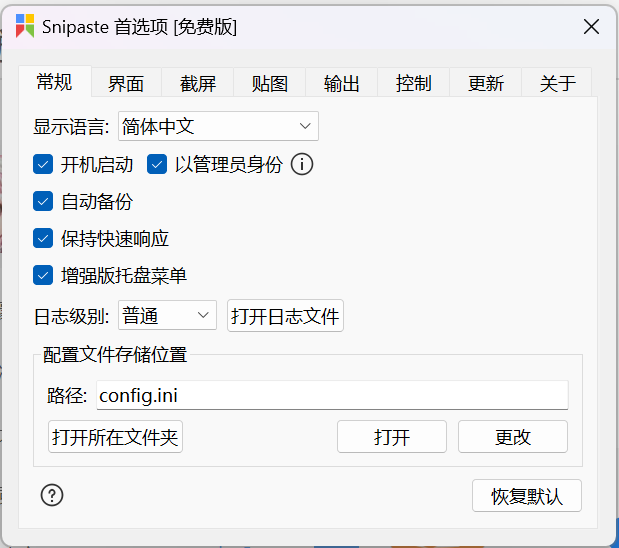This screenshot has height=548, width=619.
Task: Open help via the question mark icon
Action: click(52, 495)
